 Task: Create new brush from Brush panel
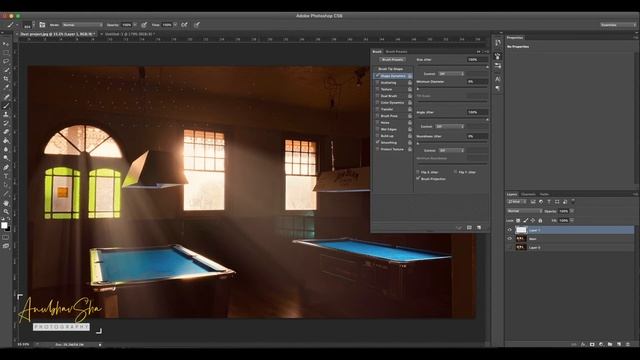[479, 227]
